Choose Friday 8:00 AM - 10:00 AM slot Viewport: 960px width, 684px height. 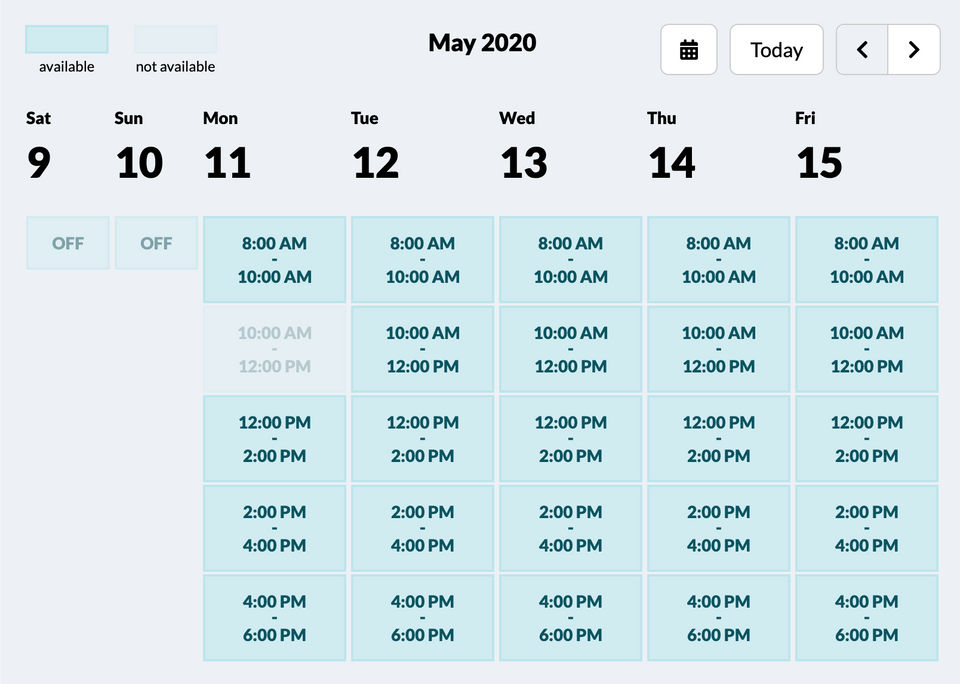click(867, 260)
